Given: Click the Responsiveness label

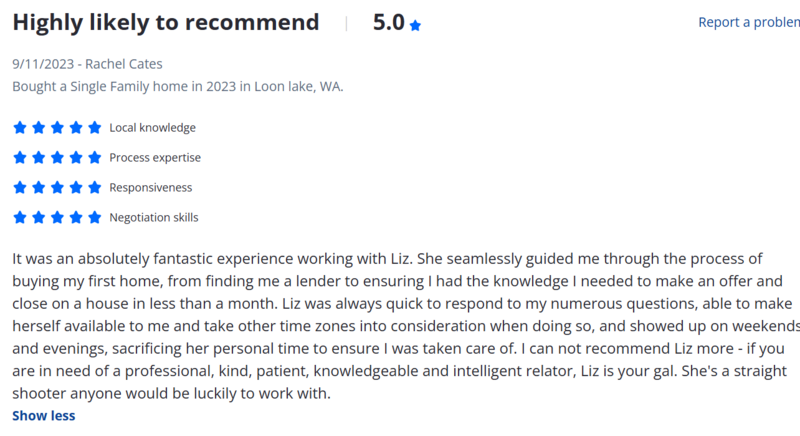Looking at the screenshot, I should (150, 187).
